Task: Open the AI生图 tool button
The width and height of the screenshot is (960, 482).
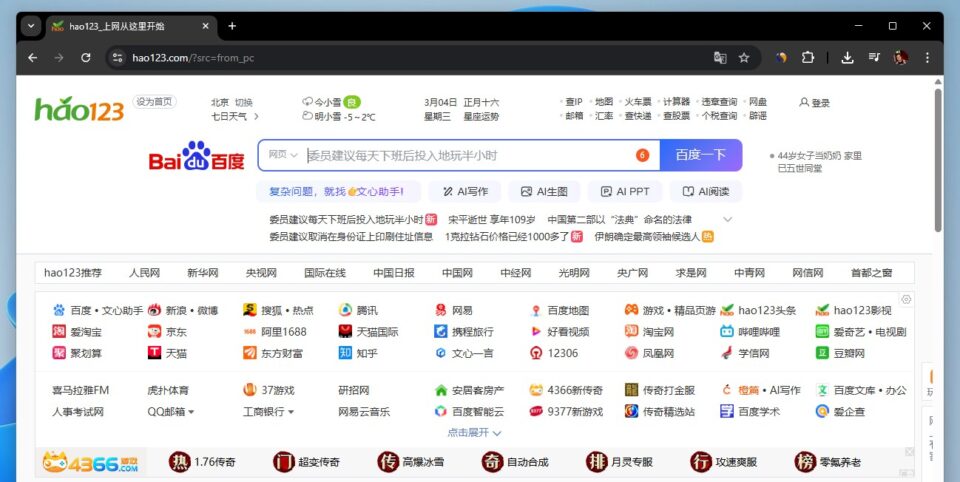Action: pos(544,192)
